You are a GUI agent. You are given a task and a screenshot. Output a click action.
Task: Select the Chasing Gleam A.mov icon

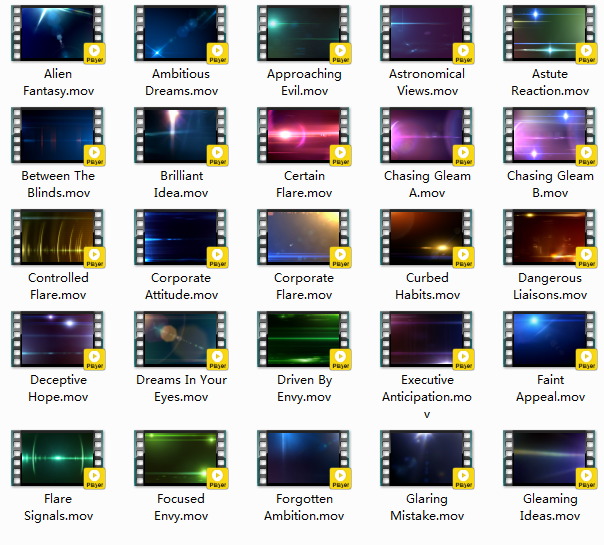427,135
